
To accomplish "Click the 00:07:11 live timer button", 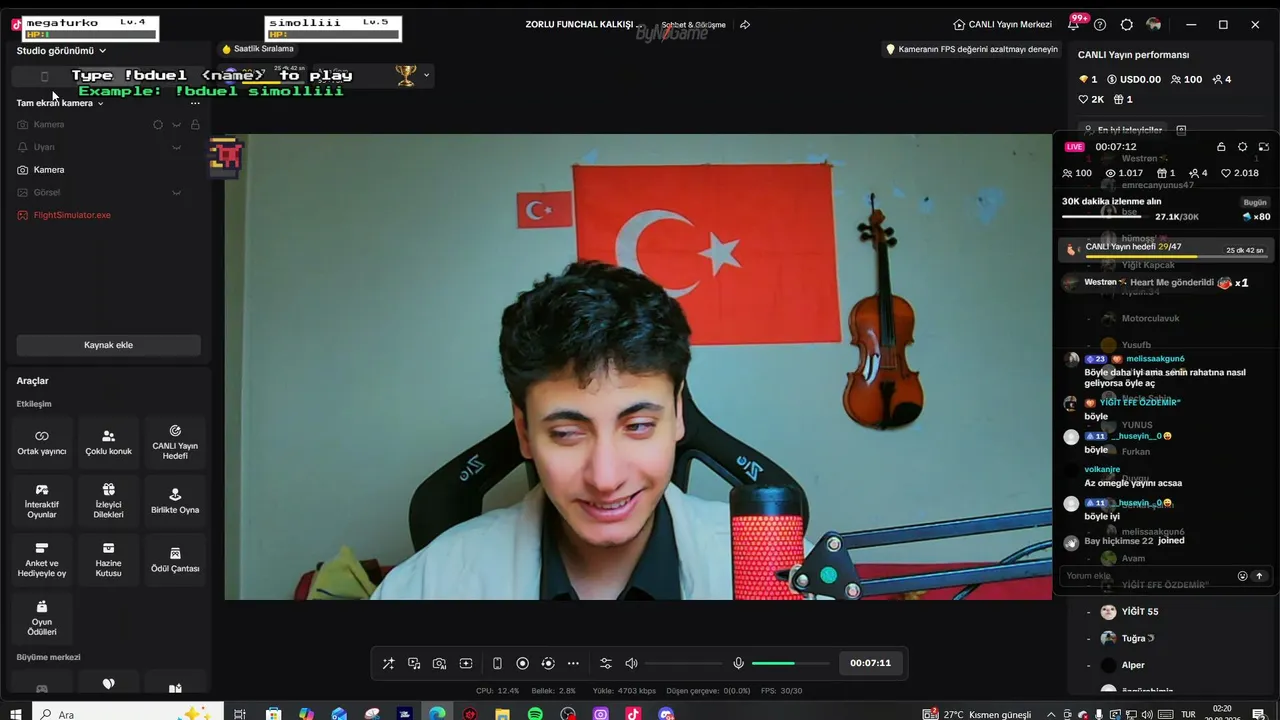I will [871, 663].
